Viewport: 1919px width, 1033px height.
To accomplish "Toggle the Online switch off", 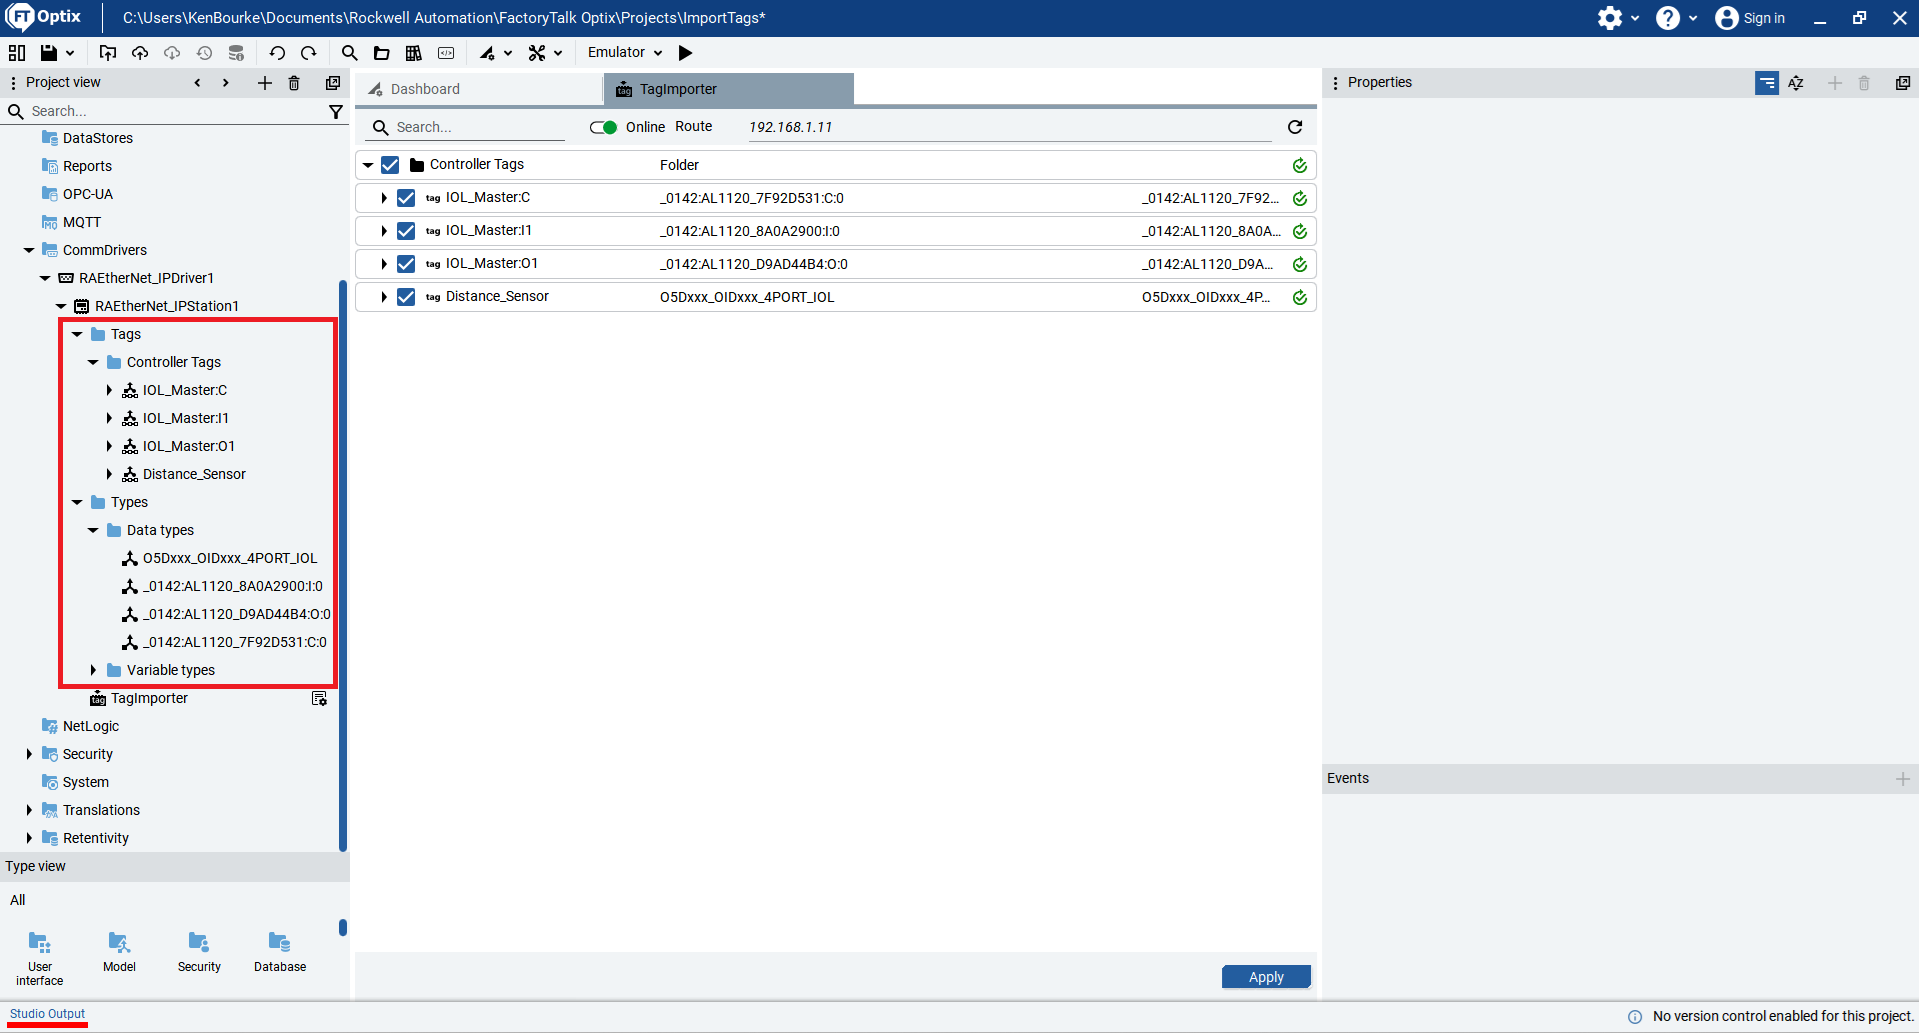I will (603, 127).
